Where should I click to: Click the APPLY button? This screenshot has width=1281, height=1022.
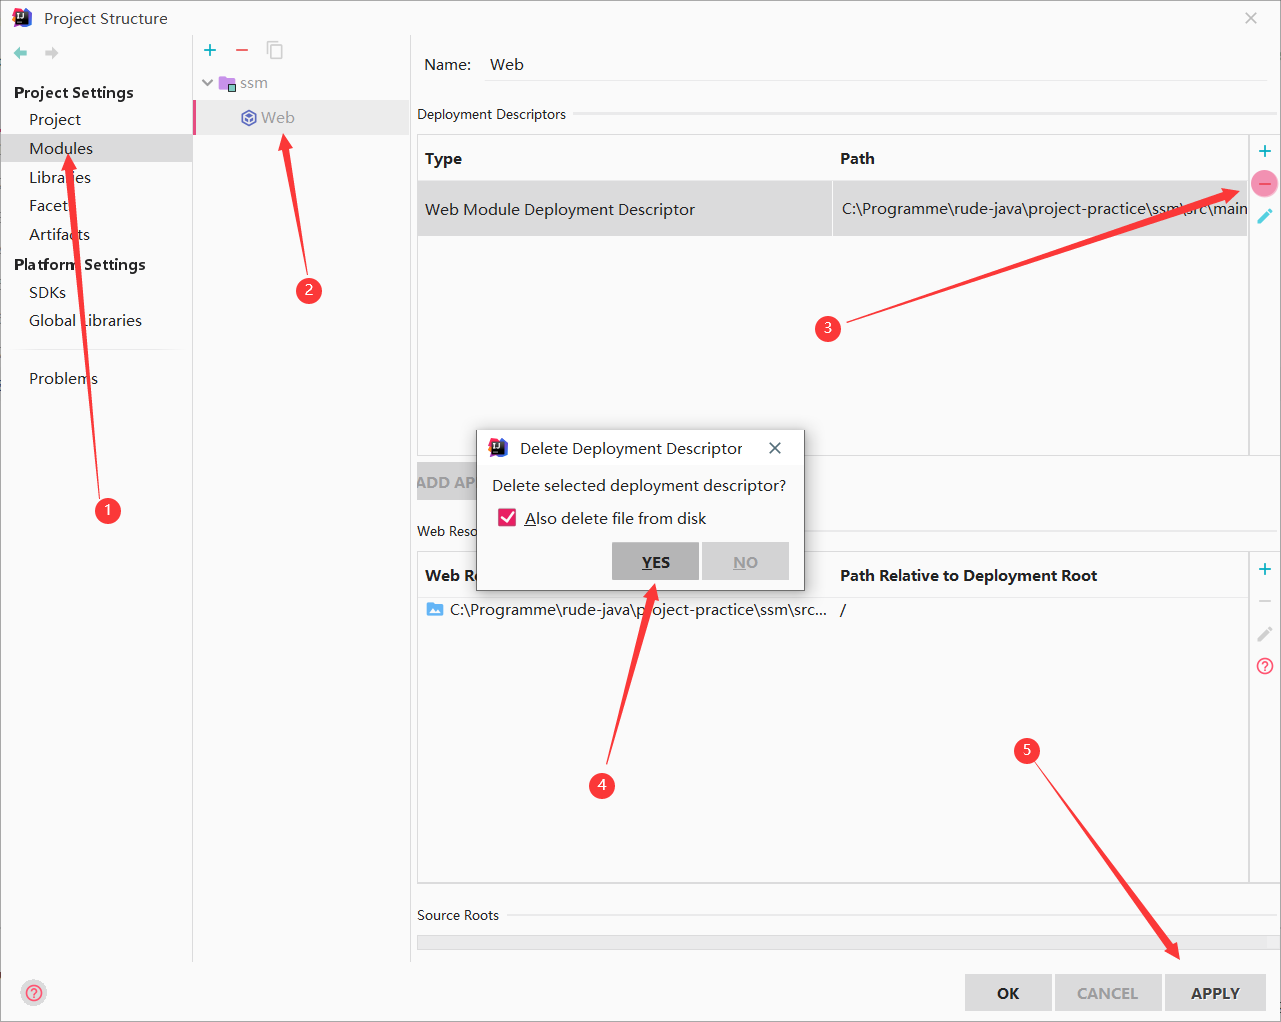tap(1215, 993)
